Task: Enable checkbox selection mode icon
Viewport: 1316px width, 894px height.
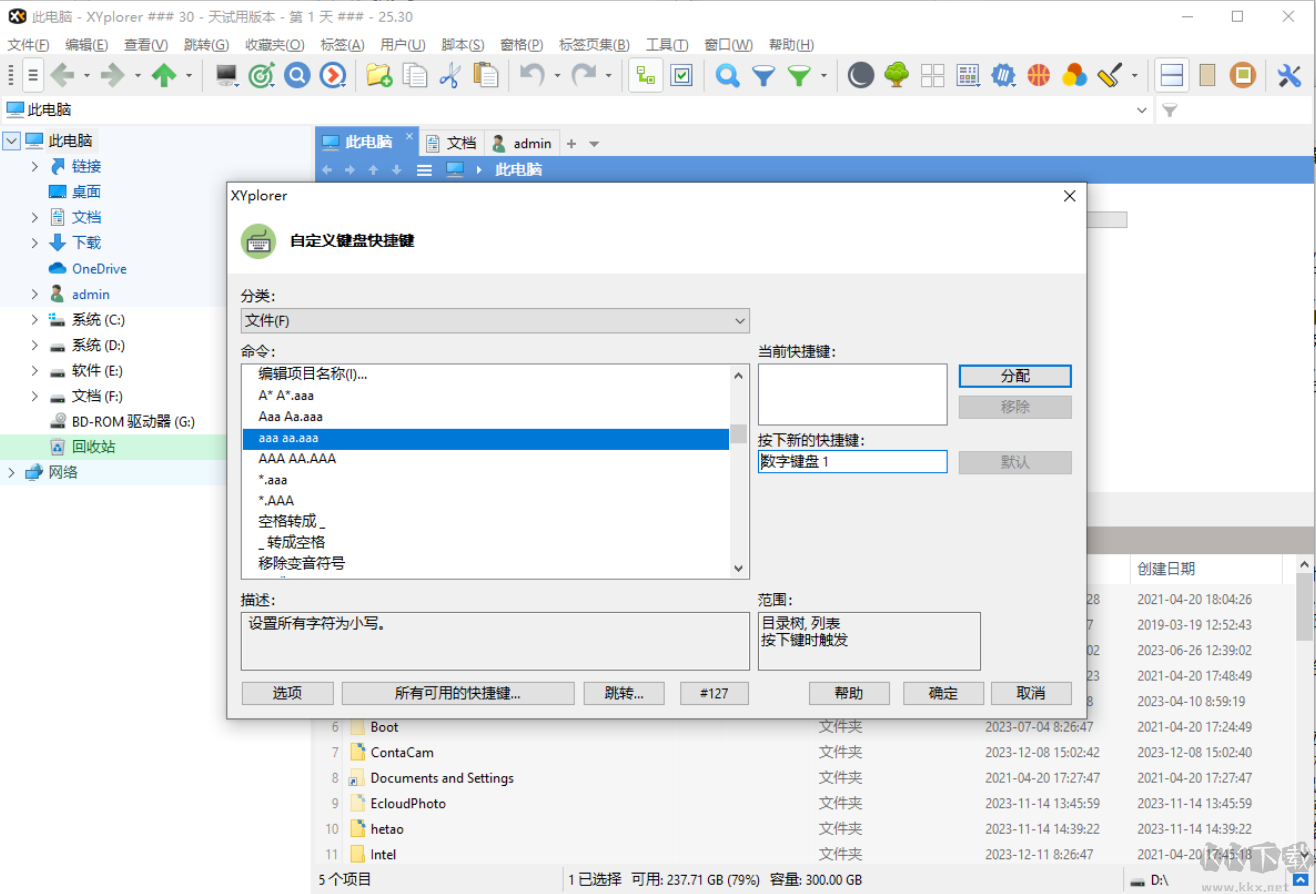Action: click(x=682, y=75)
